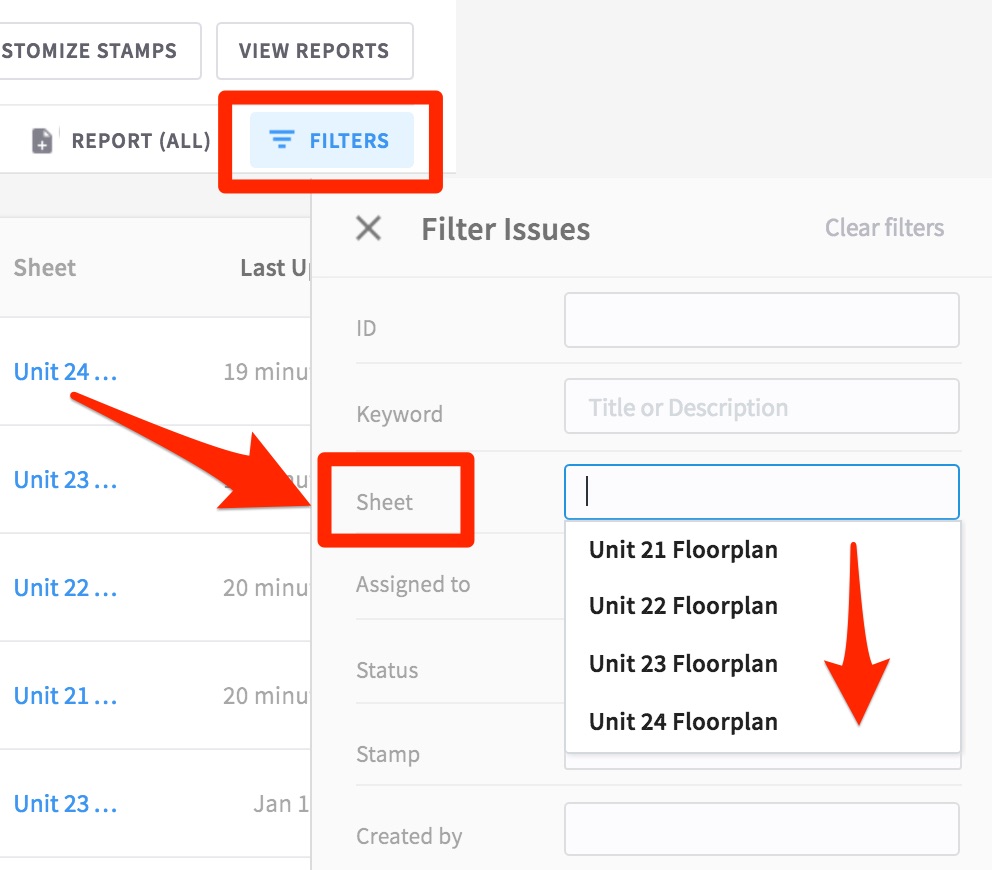Open the Unit 23 link dated Jan
This screenshot has height=870, width=992.
click(x=65, y=804)
